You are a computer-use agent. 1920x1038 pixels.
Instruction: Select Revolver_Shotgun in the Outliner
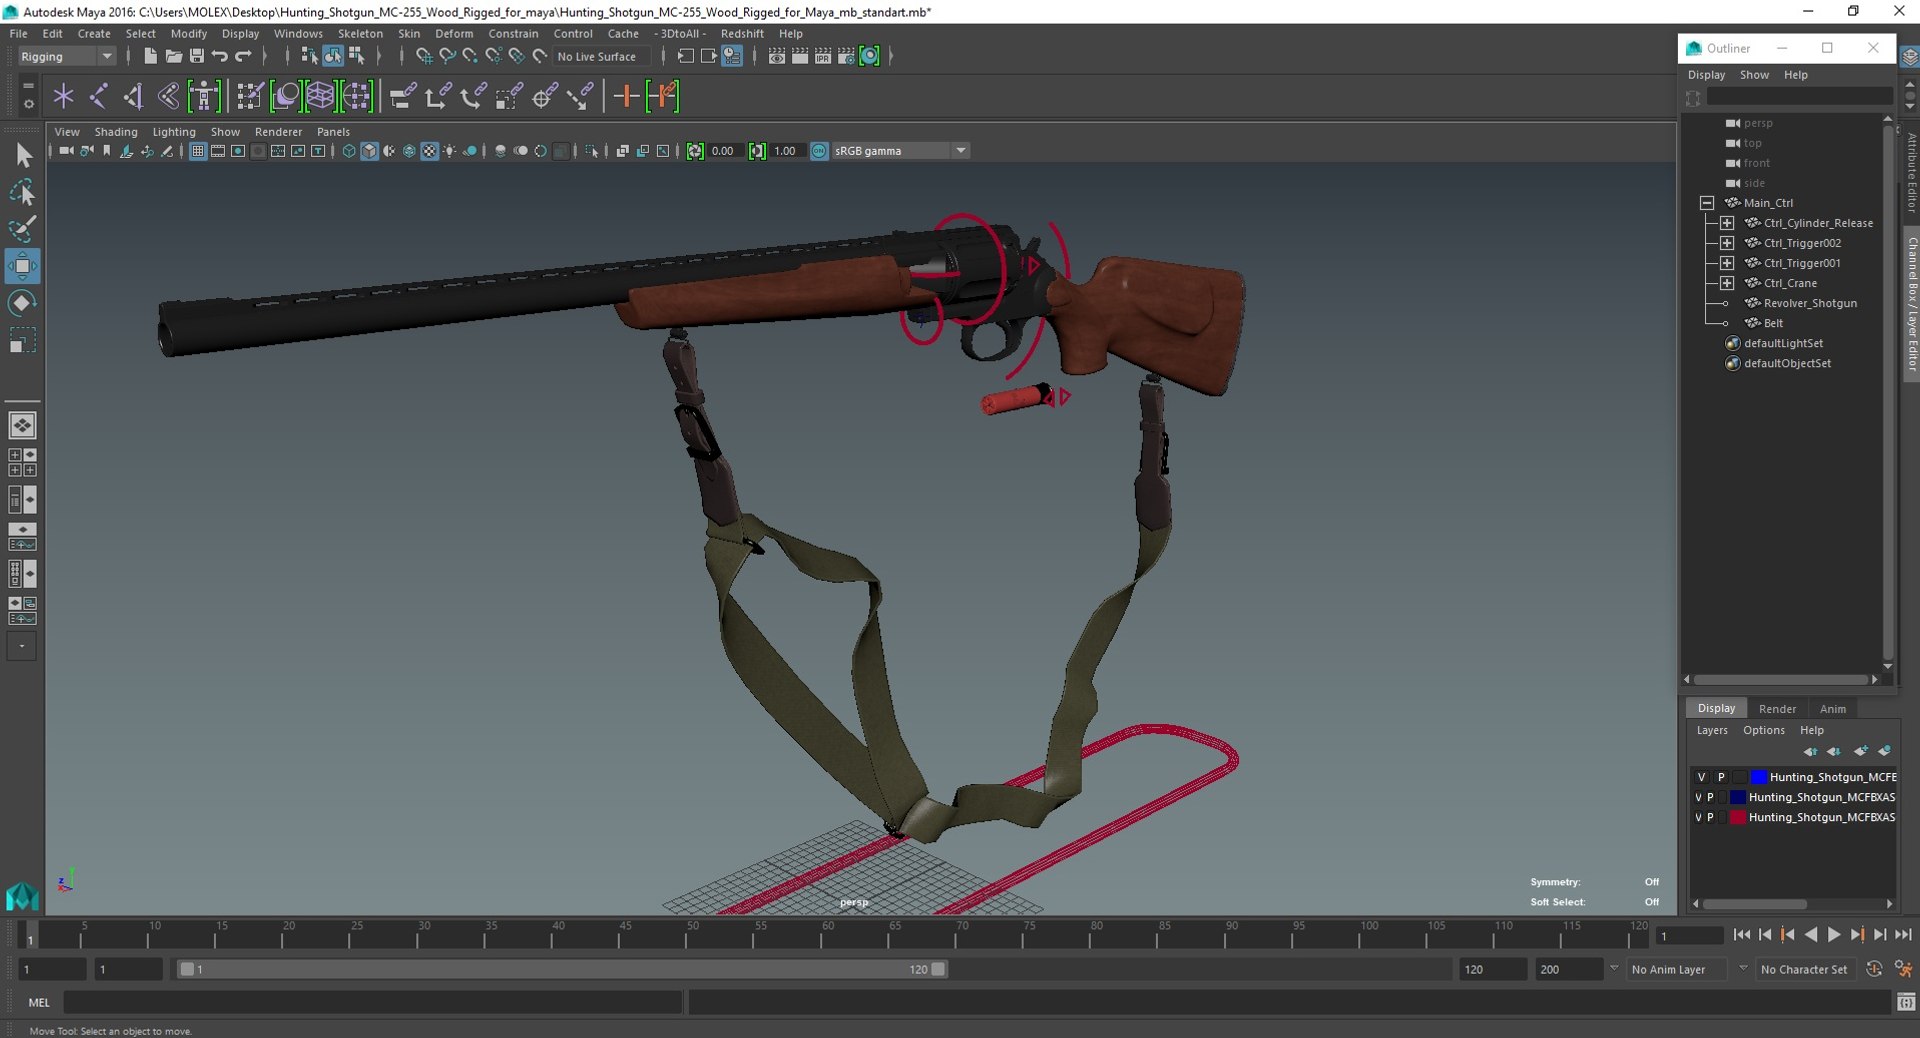(1810, 303)
